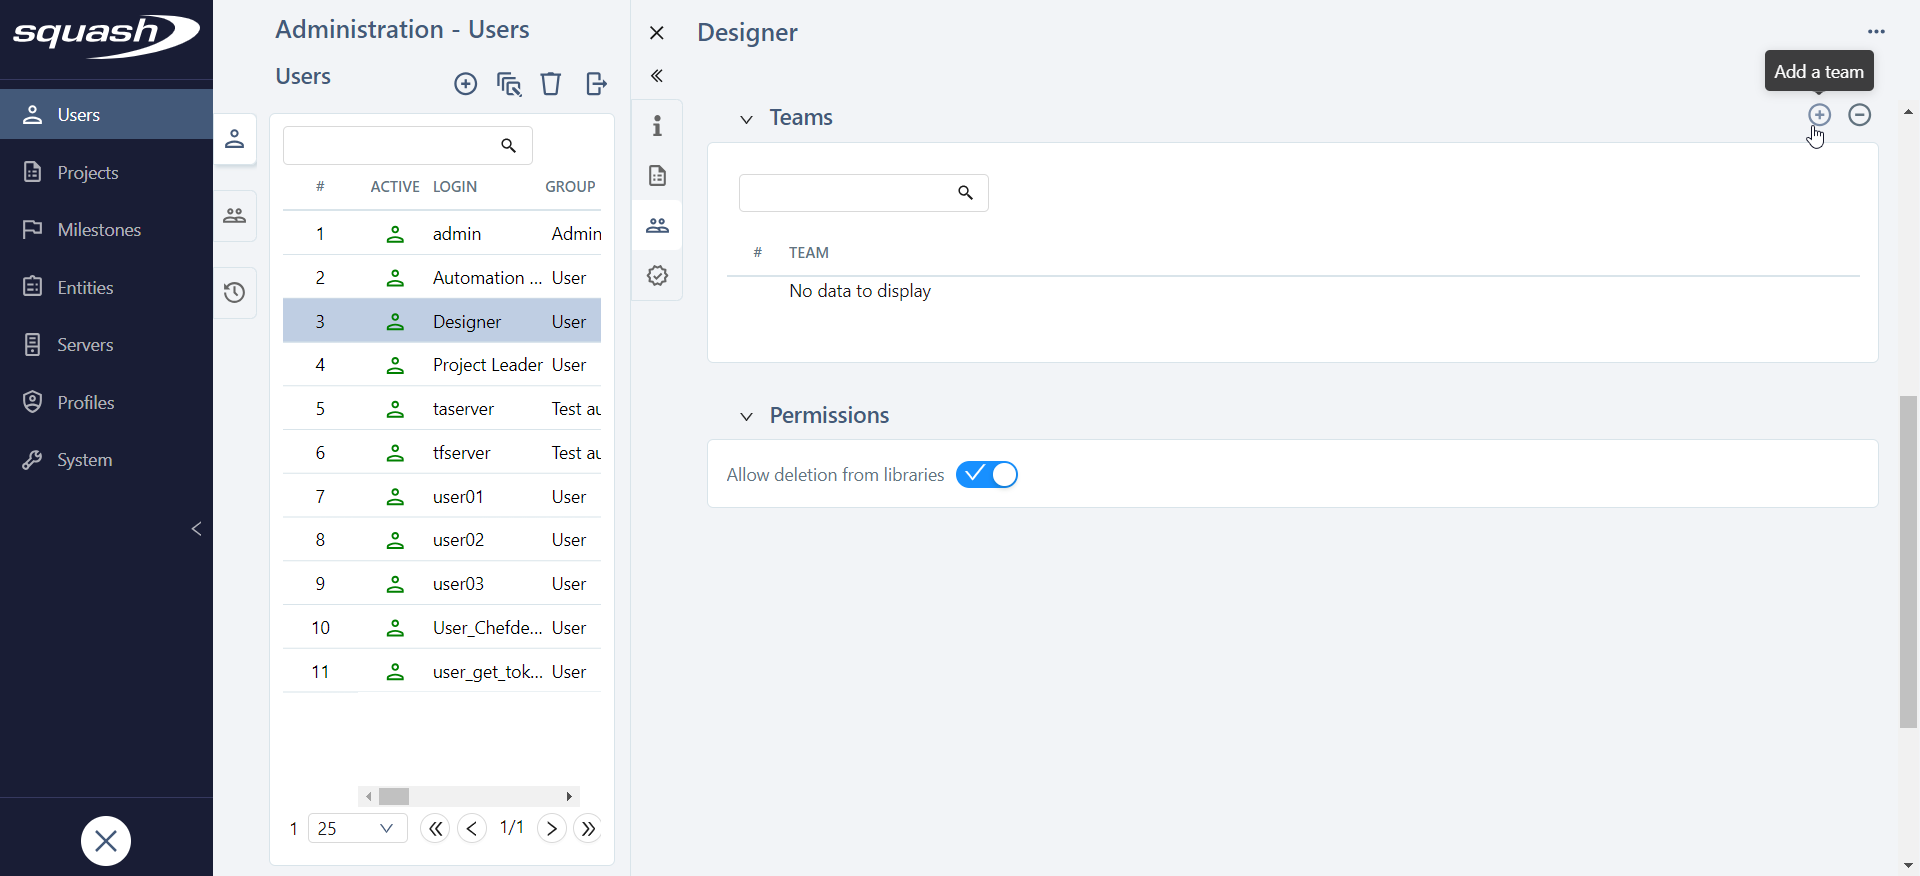This screenshot has width=1920, height=876.
Task: Open the page size dropdown showing 25
Action: click(357, 828)
